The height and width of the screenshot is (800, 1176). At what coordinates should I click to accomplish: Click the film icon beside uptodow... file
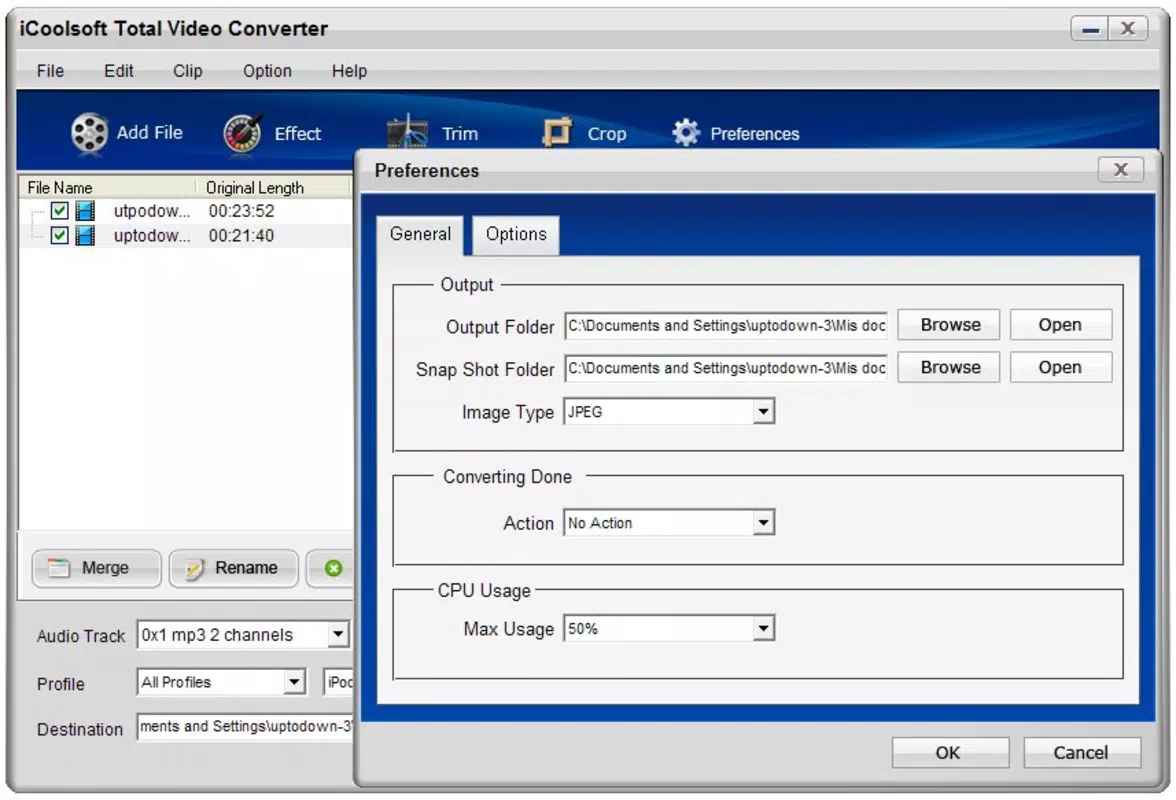[86, 235]
